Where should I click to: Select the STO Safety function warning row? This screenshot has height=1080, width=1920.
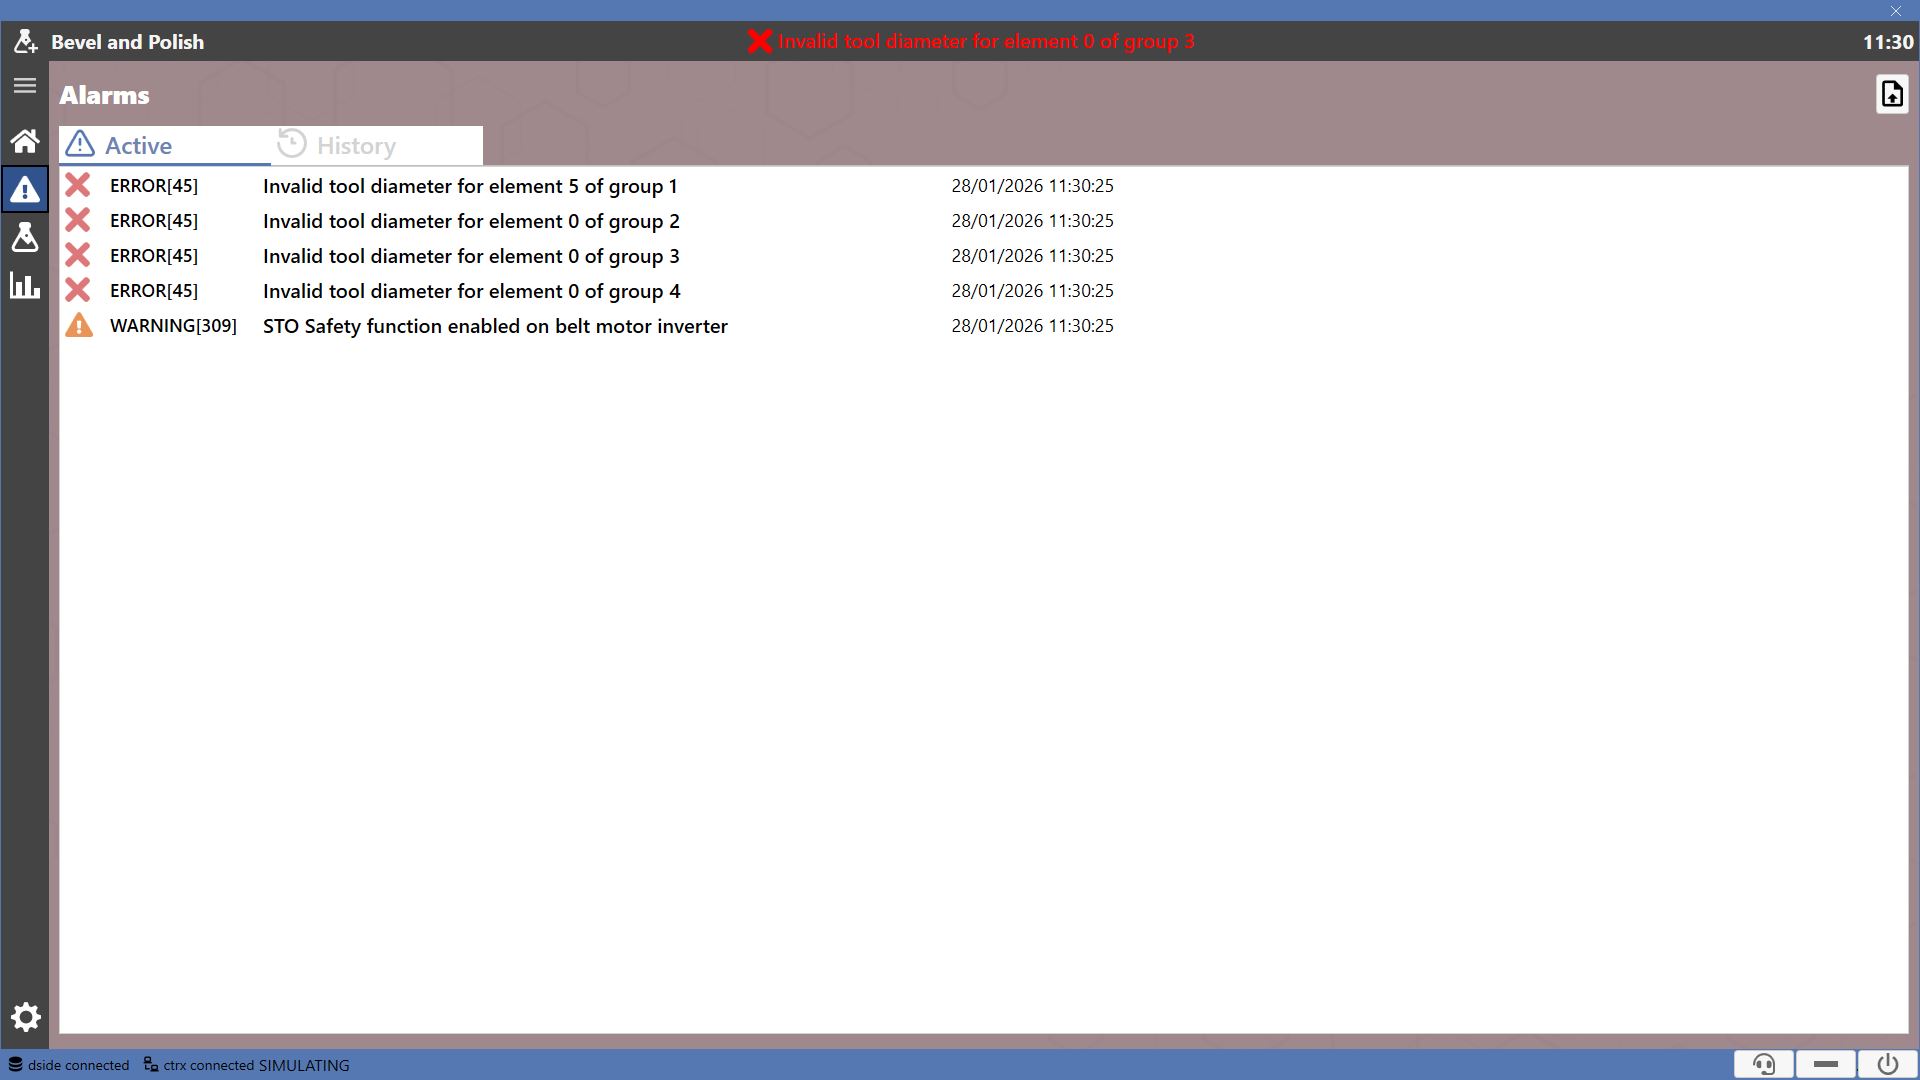coord(983,326)
